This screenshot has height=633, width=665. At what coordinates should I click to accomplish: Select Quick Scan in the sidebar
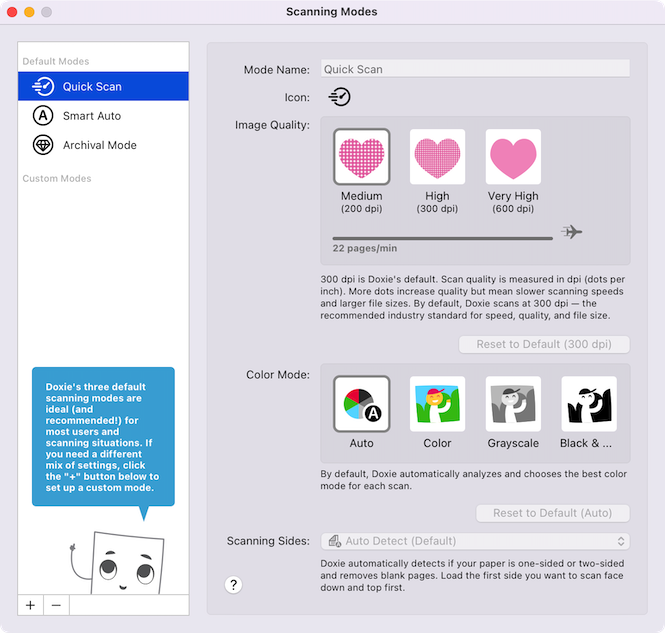[x=103, y=86]
